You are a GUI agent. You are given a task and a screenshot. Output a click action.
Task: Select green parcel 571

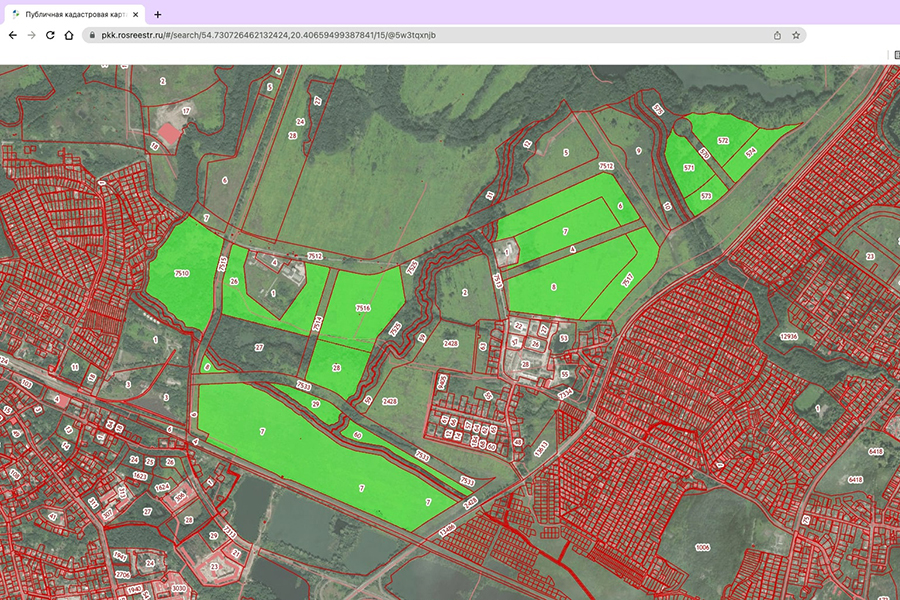click(x=688, y=168)
